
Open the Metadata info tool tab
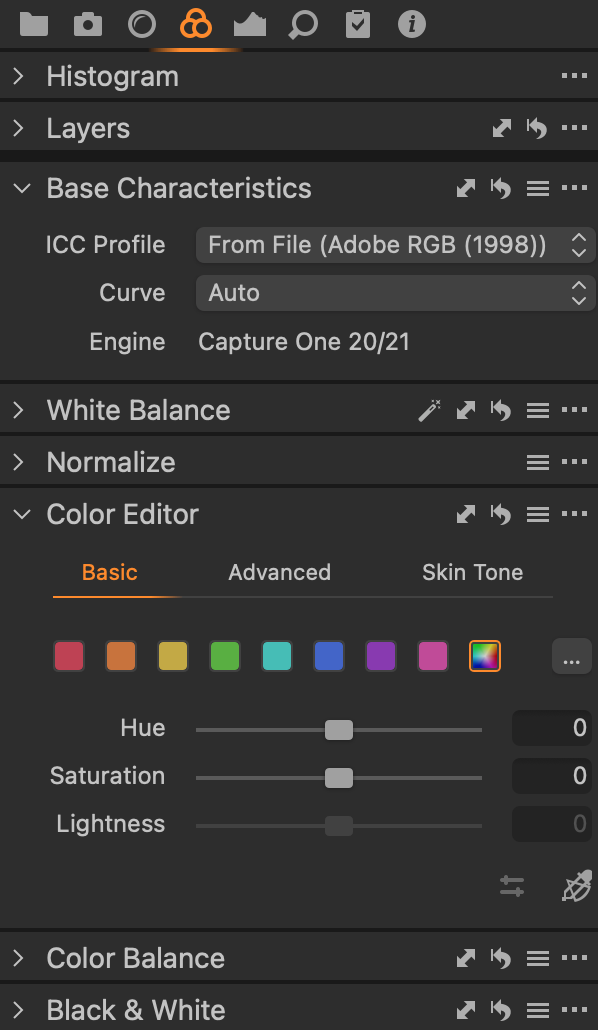pos(412,24)
